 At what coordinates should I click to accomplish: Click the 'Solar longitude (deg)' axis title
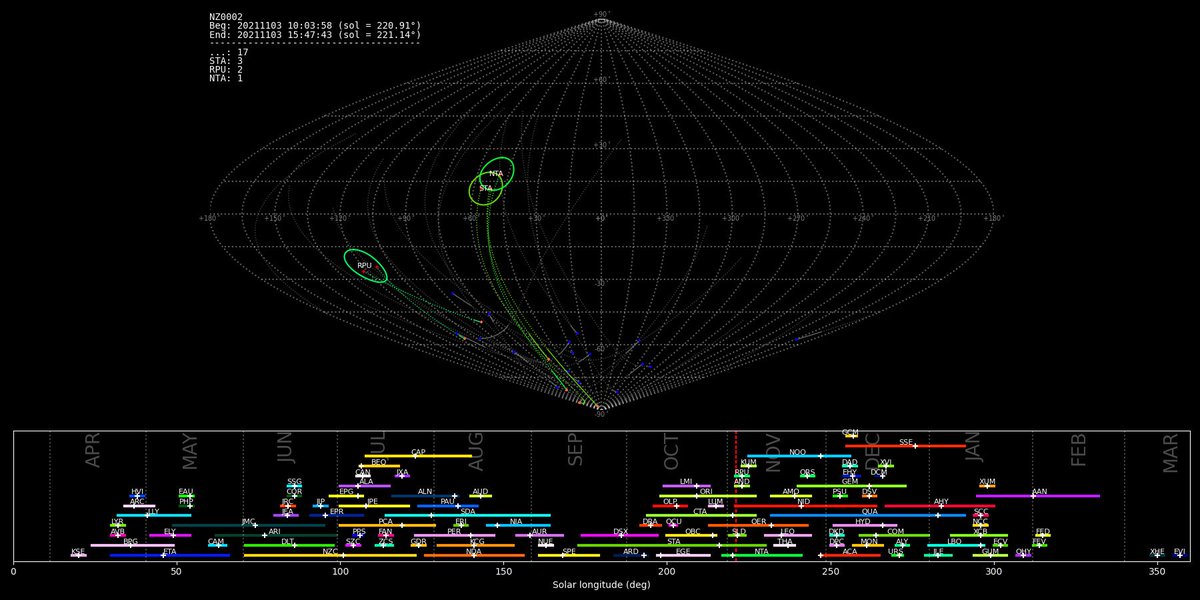click(x=601, y=586)
